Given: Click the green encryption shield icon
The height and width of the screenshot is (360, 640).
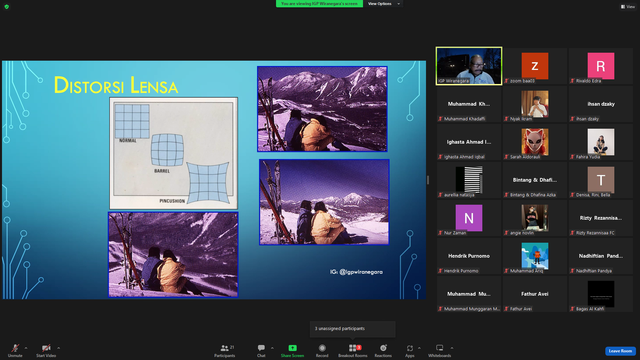Looking at the screenshot, I should pos(7,7).
